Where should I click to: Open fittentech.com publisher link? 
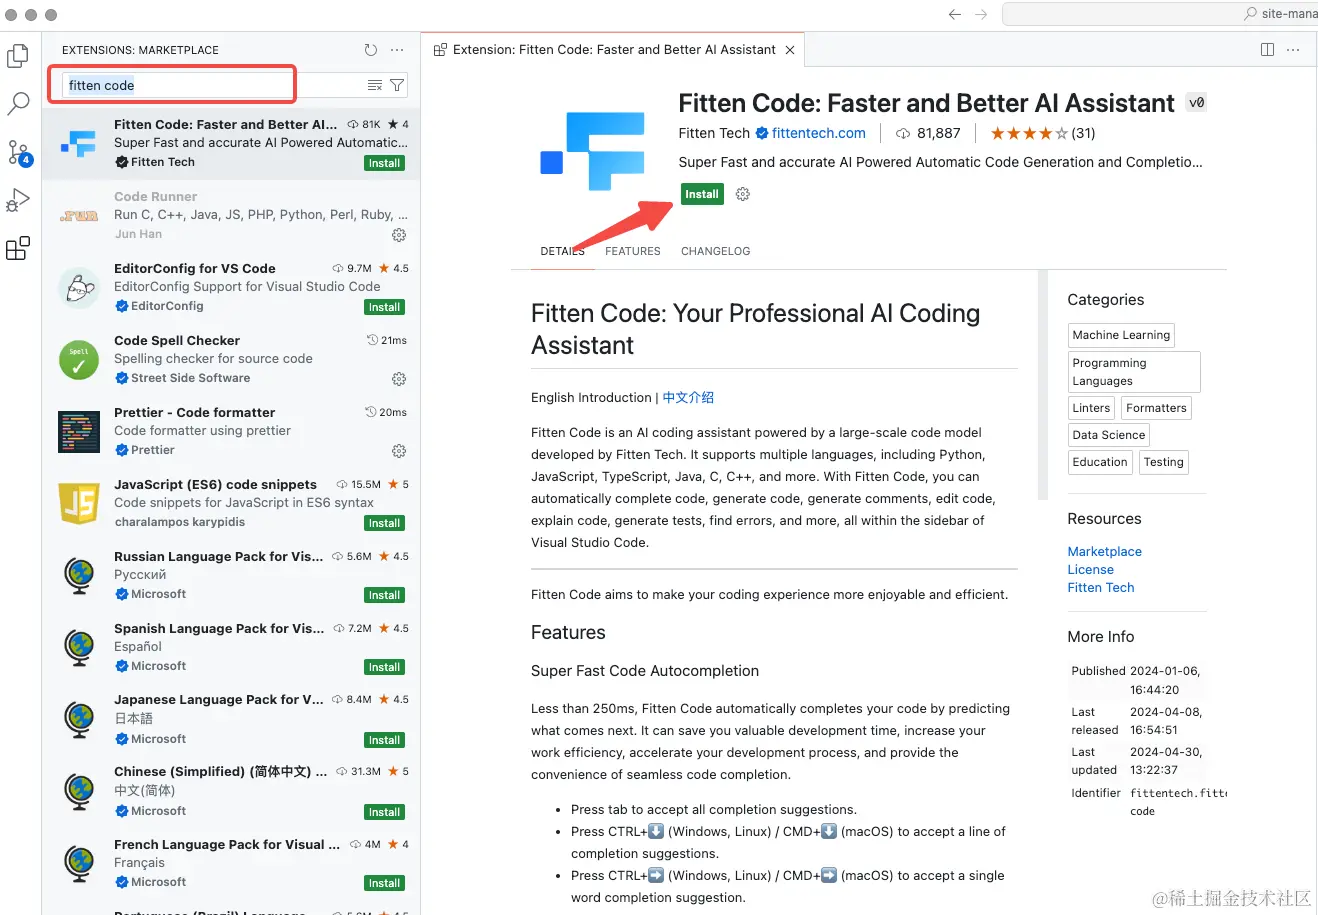(819, 133)
